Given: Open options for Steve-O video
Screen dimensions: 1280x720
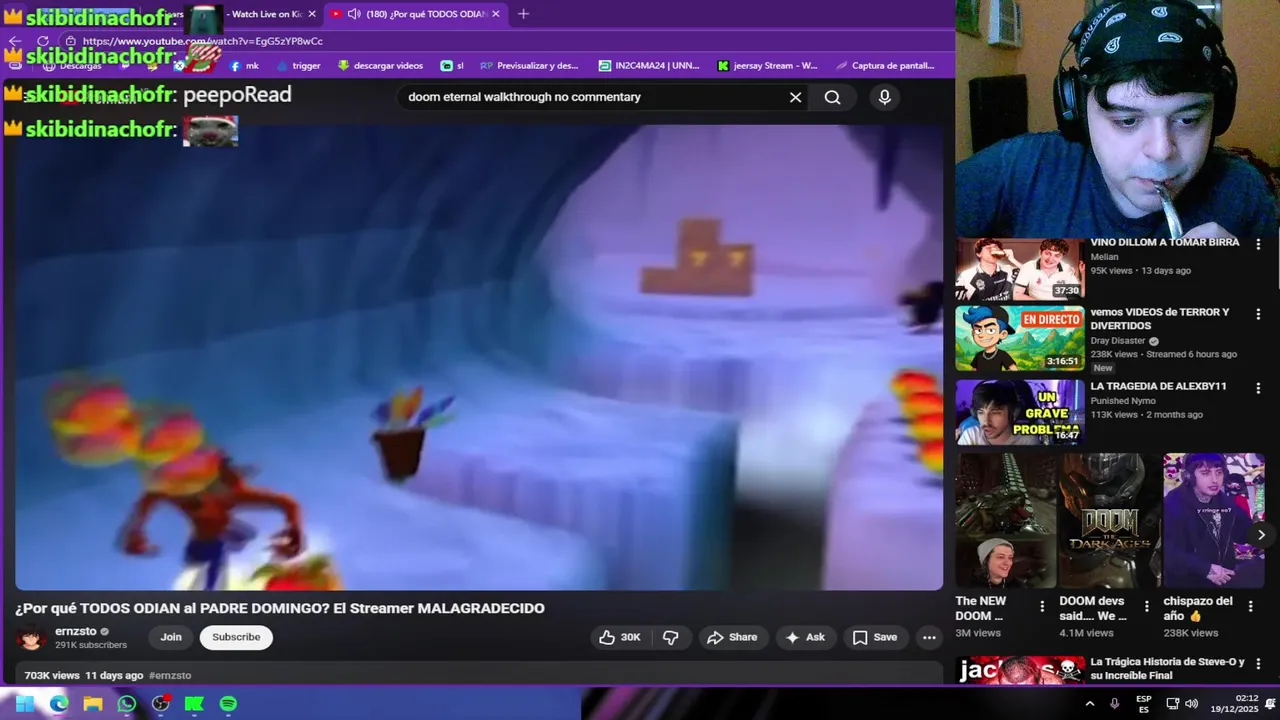Looking at the screenshot, I should click(1258, 664).
